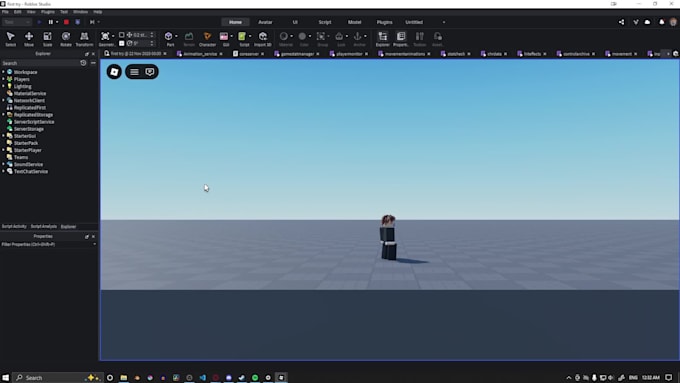The width and height of the screenshot is (680, 383).
Task: Click the Filter Properties input field
Action: pos(49,245)
